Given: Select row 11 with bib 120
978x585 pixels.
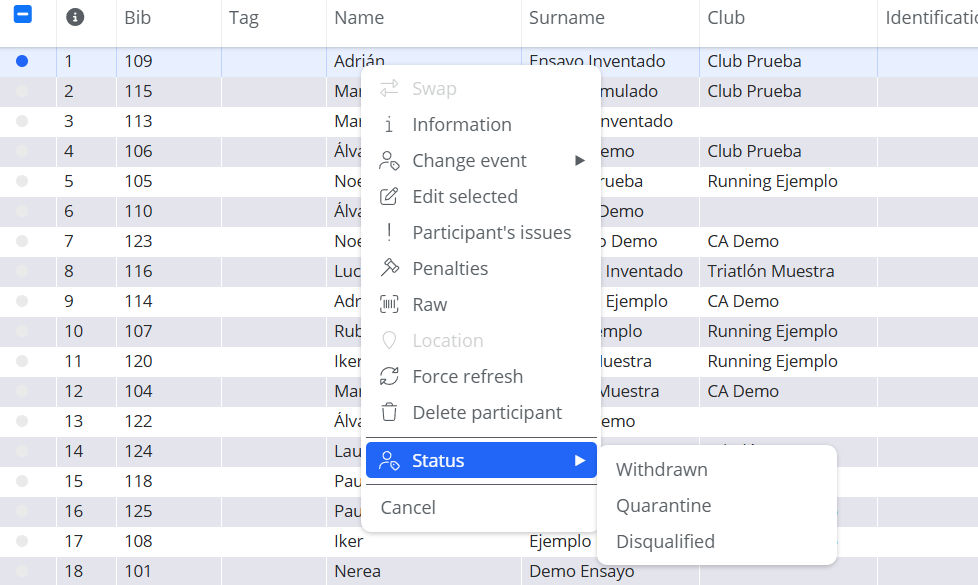Looking at the screenshot, I should click(x=22, y=361).
